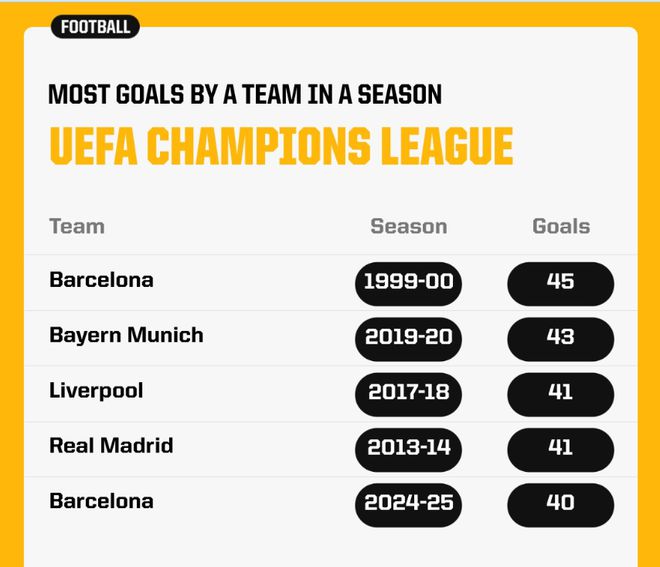Choose the 2013-14 season pill

tap(408, 448)
